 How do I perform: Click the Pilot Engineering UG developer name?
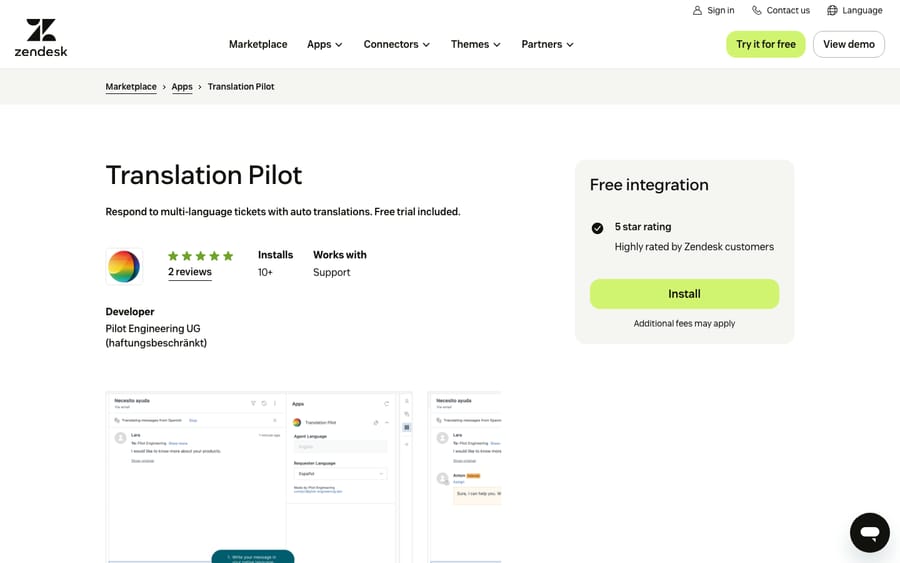156,336
